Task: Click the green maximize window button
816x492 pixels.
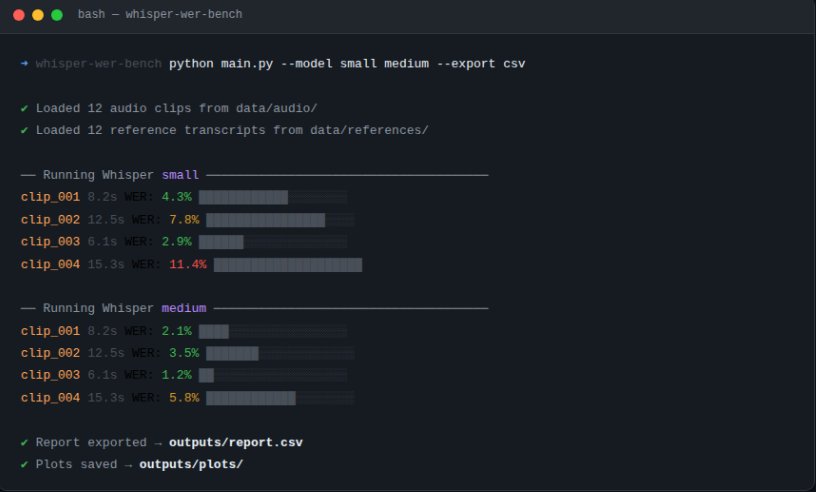Action: [57, 15]
